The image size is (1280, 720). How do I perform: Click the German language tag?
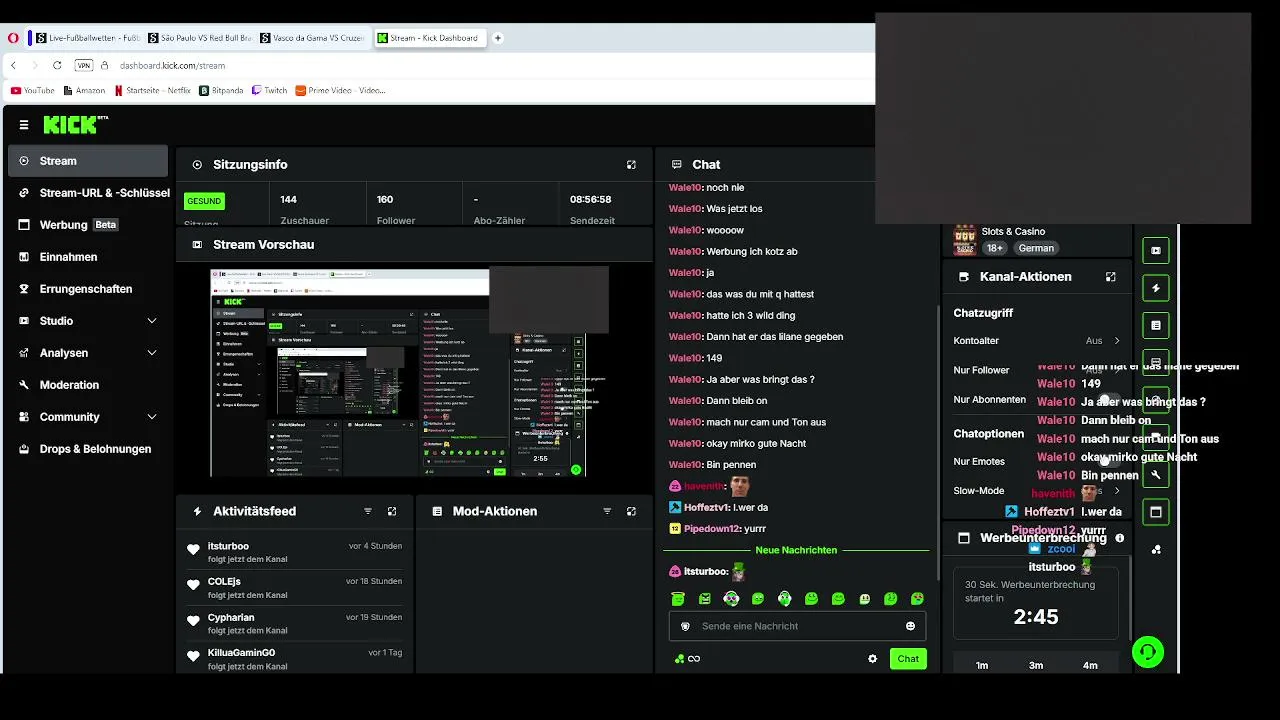point(1036,248)
